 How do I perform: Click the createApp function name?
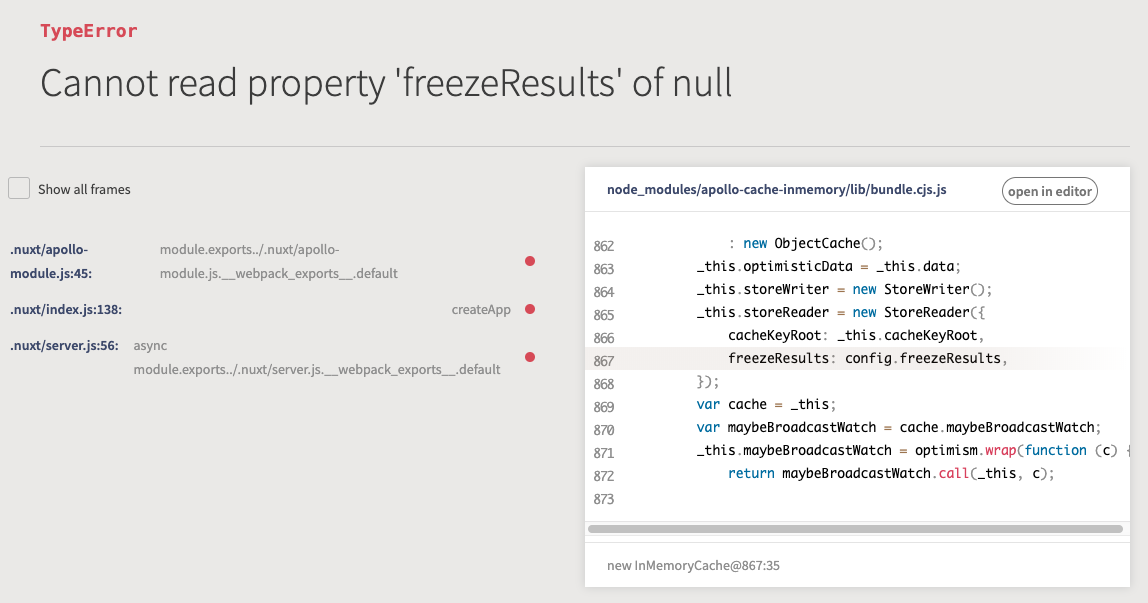(x=481, y=310)
